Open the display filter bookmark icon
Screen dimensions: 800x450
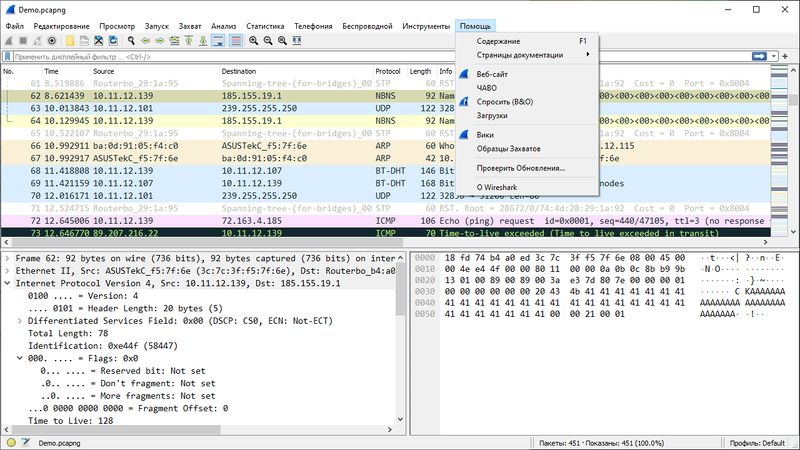coord(7,57)
